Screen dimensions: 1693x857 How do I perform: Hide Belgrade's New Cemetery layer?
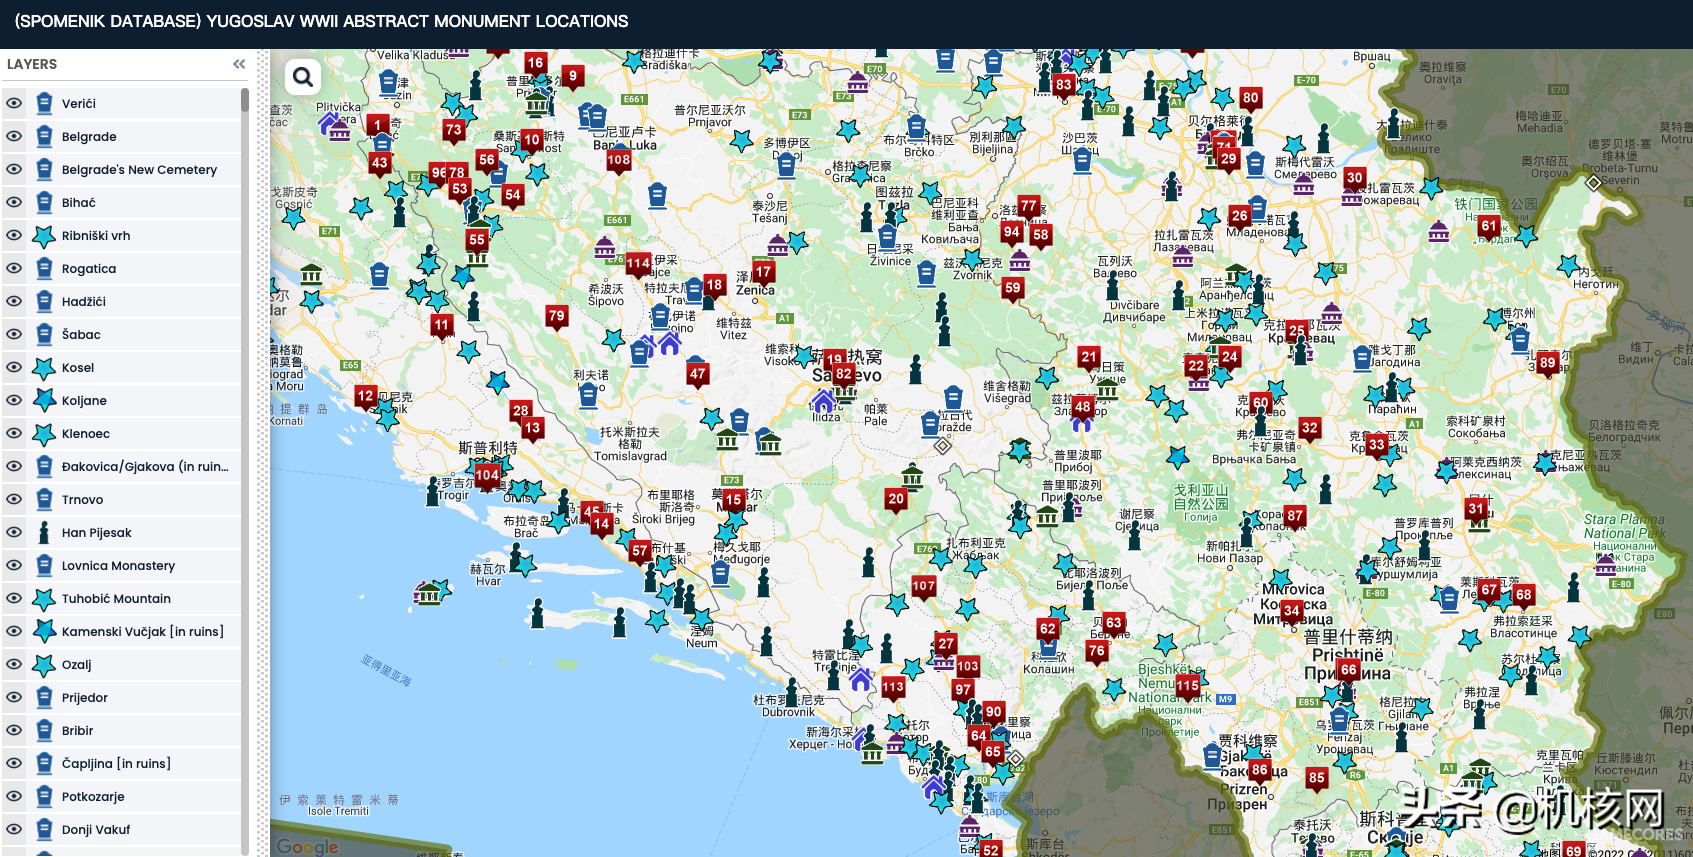pyautogui.click(x=14, y=169)
